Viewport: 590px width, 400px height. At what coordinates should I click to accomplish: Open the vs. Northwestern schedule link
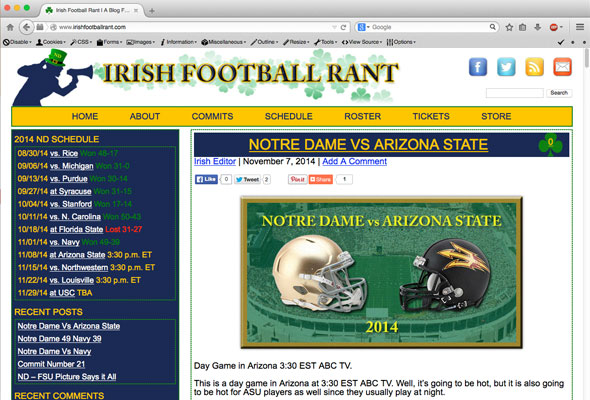[x=79, y=268]
